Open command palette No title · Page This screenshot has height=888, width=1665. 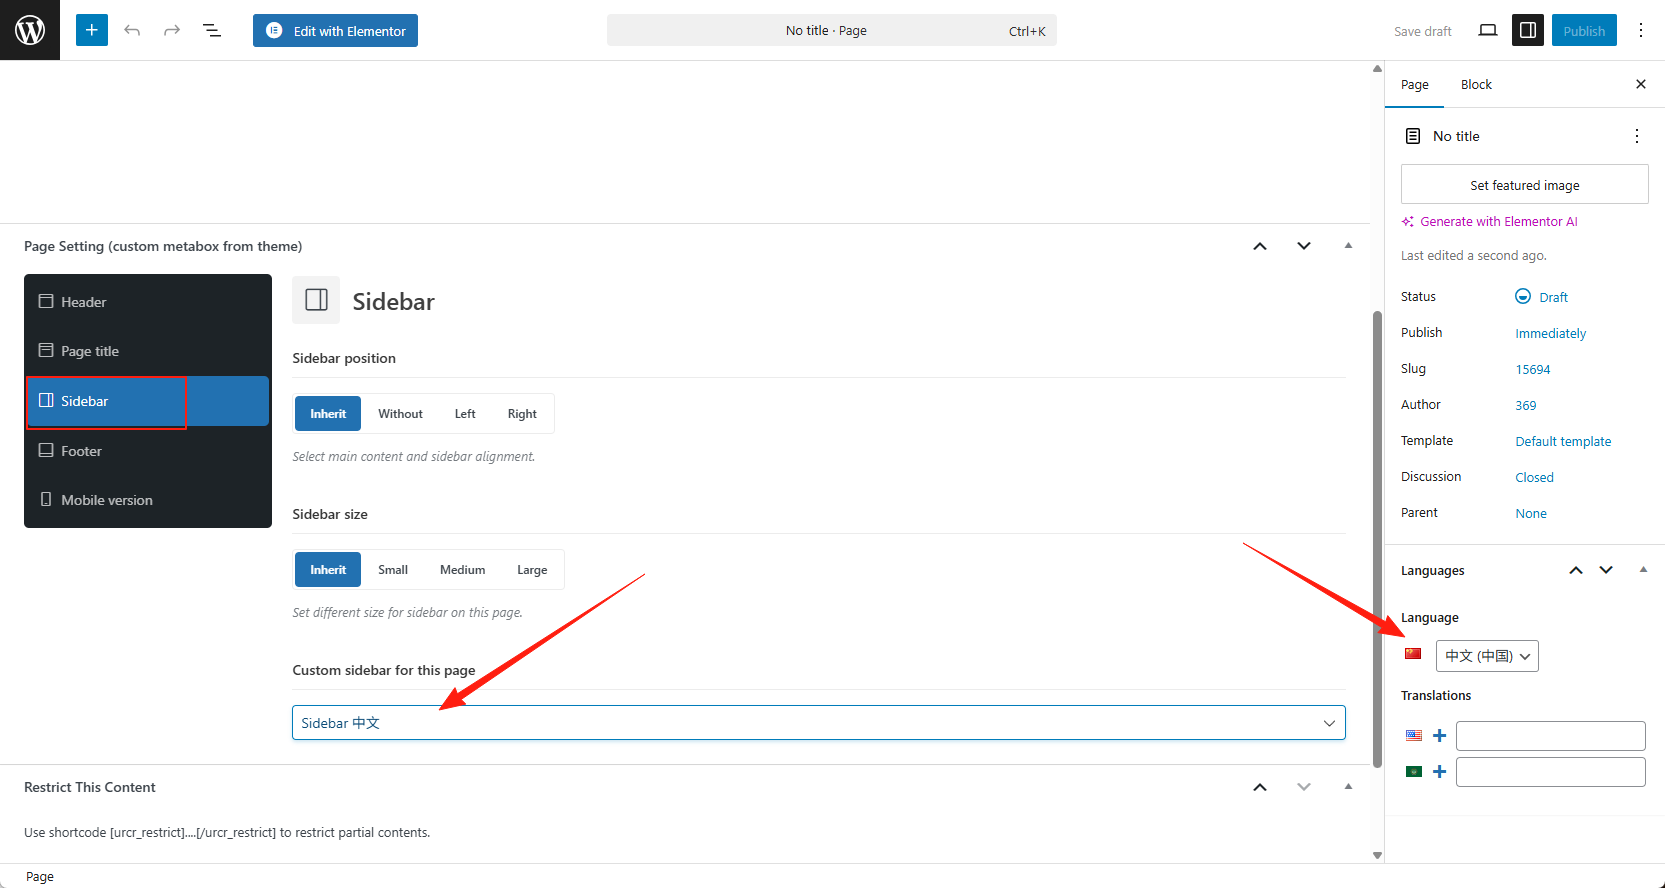pyautogui.click(x=831, y=30)
